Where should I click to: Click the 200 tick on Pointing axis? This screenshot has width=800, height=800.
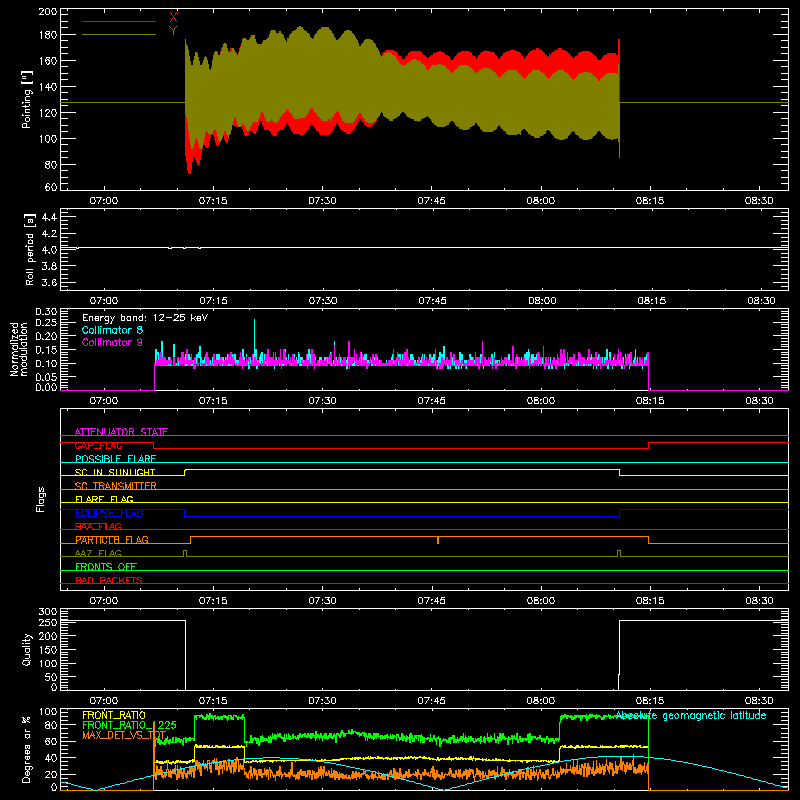coord(48,11)
